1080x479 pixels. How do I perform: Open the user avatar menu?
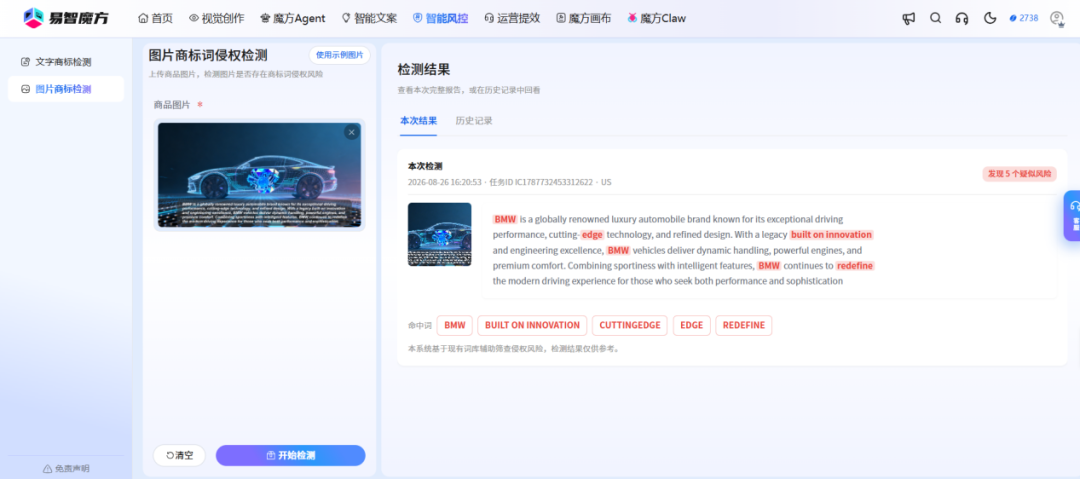pos(1057,19)
